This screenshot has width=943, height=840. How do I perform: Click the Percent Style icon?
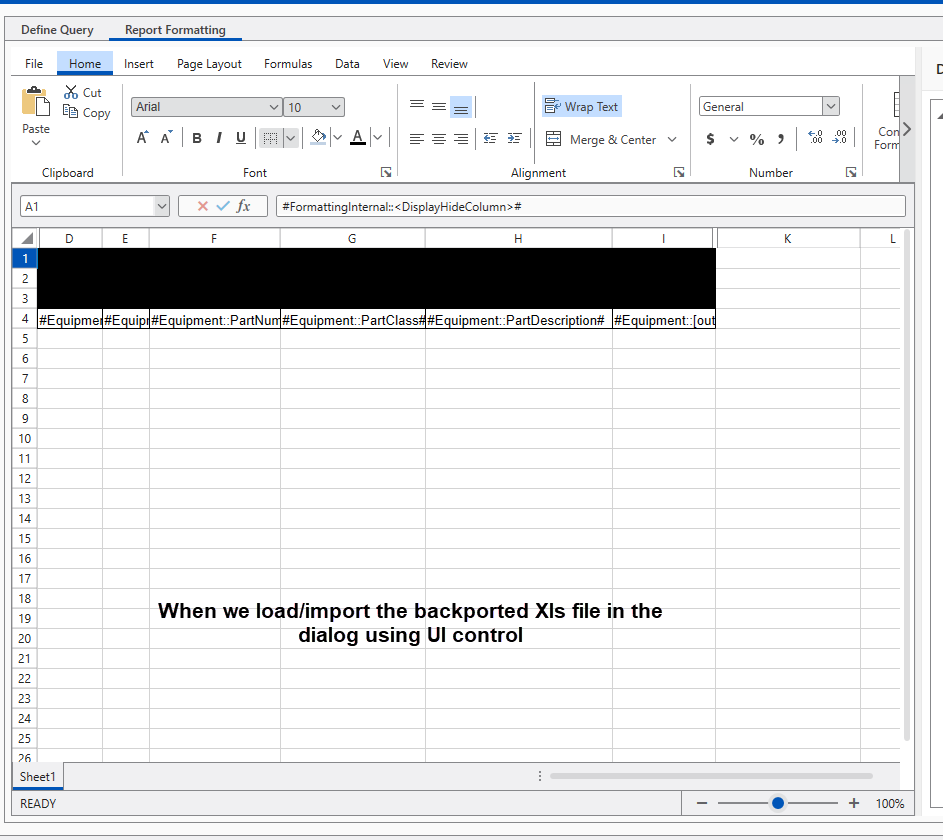pos(757,139)
